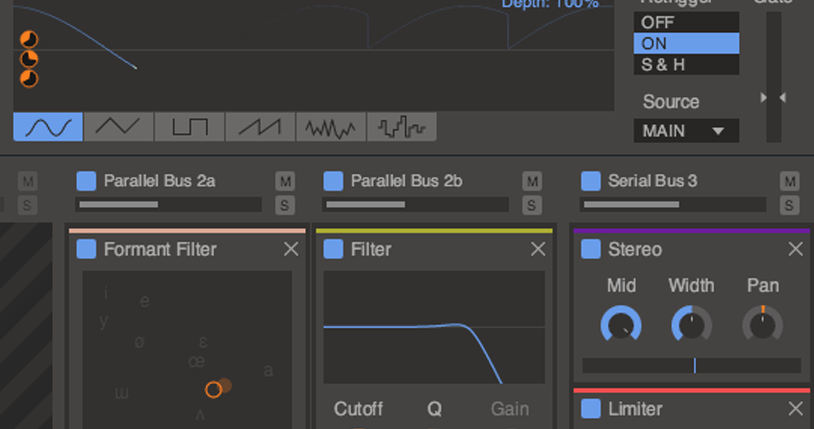Toggle the Limiter module on or off
Viewport: 814px width, 429px height.
click(x=591, y=409)
